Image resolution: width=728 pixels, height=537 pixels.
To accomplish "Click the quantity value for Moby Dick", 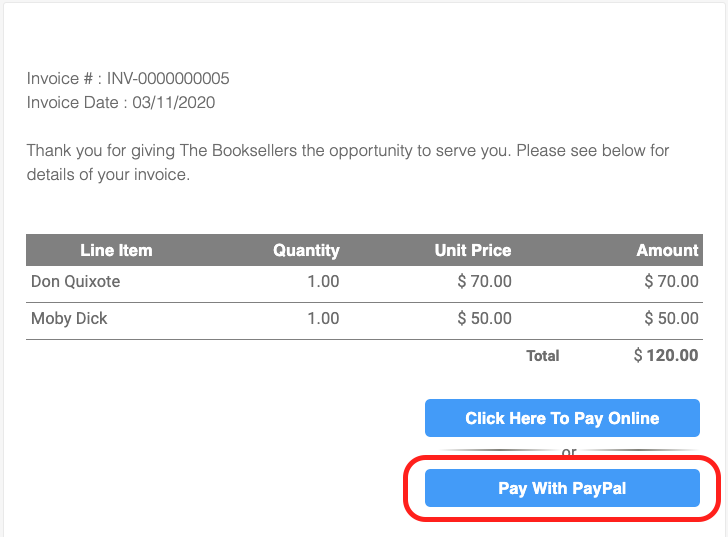I will pyautogui.click(x=323, y=319).
